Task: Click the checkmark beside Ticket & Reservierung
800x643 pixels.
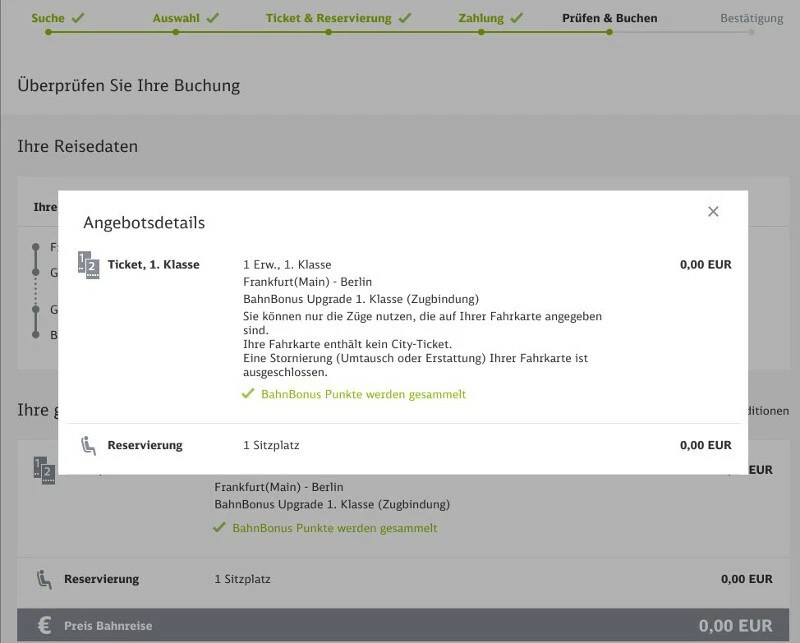Action: [x=405, y=18]
